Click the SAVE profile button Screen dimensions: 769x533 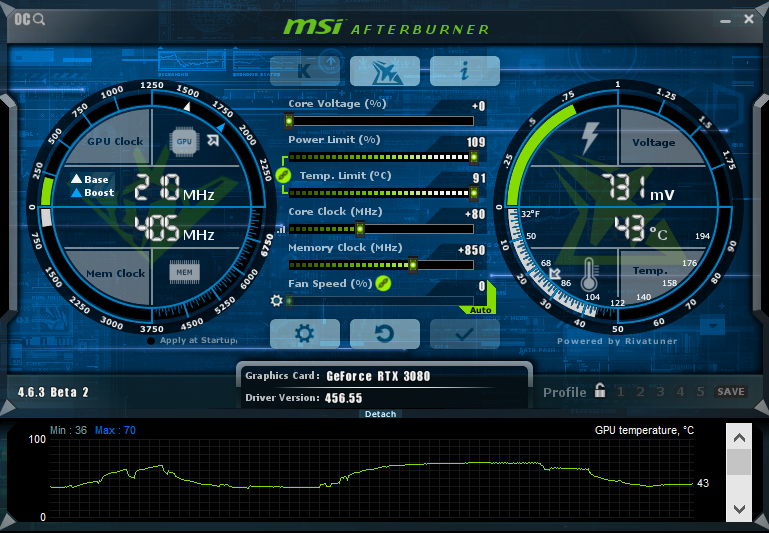731,391
